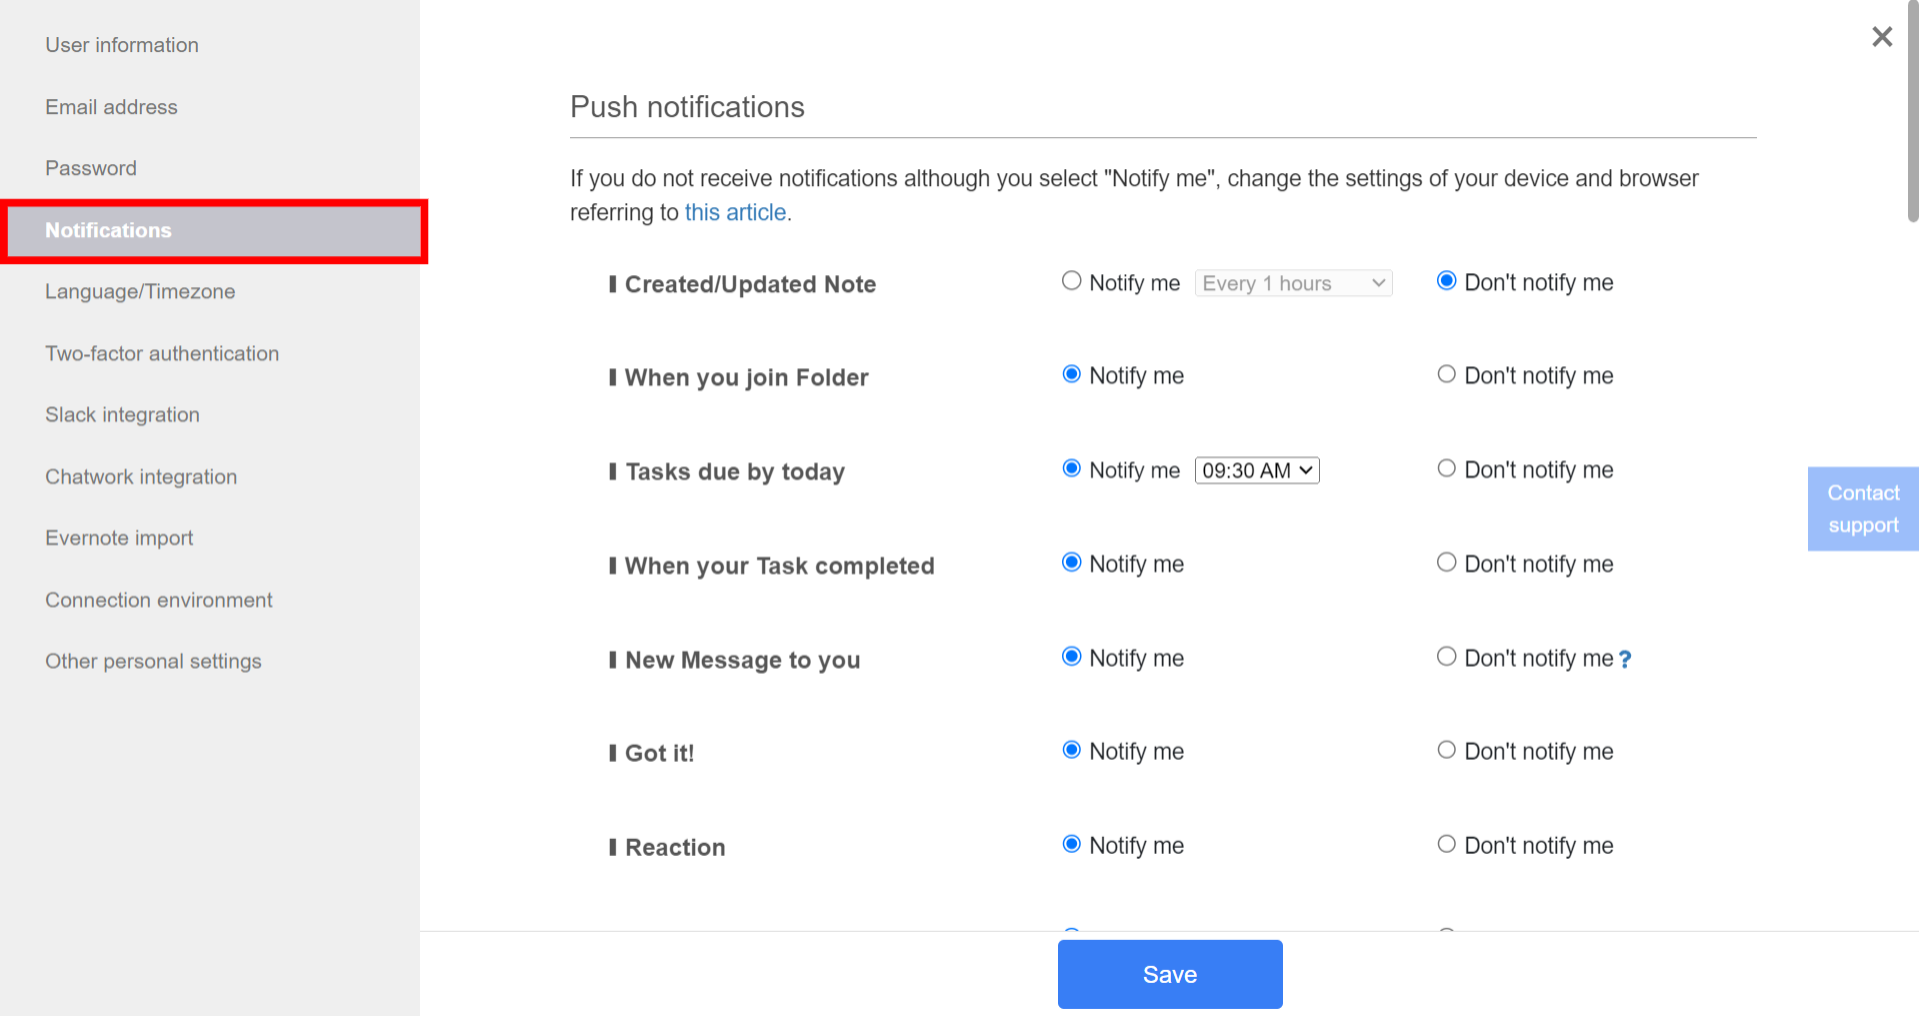1919x1016 pixels.
Task: Open Language/Timezone settings
Action: pyautogui.click(x=139, y=291)
